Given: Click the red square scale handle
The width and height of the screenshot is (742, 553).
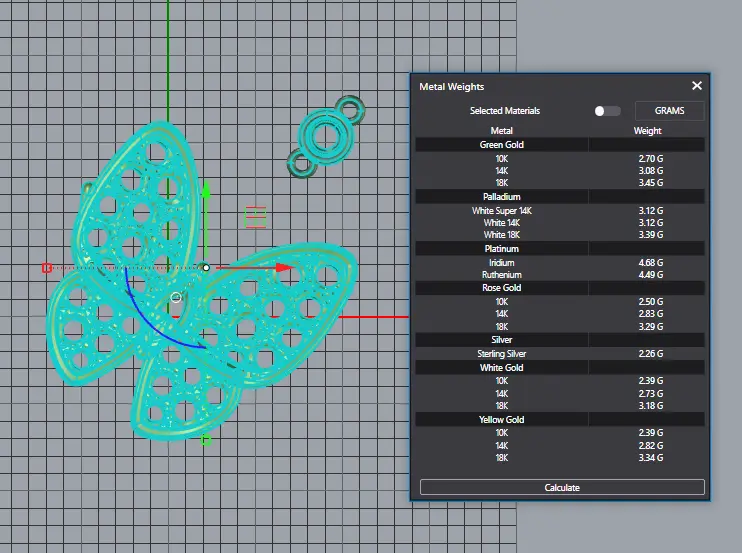Looking at the screenshot, I should (x=46, y=268).
